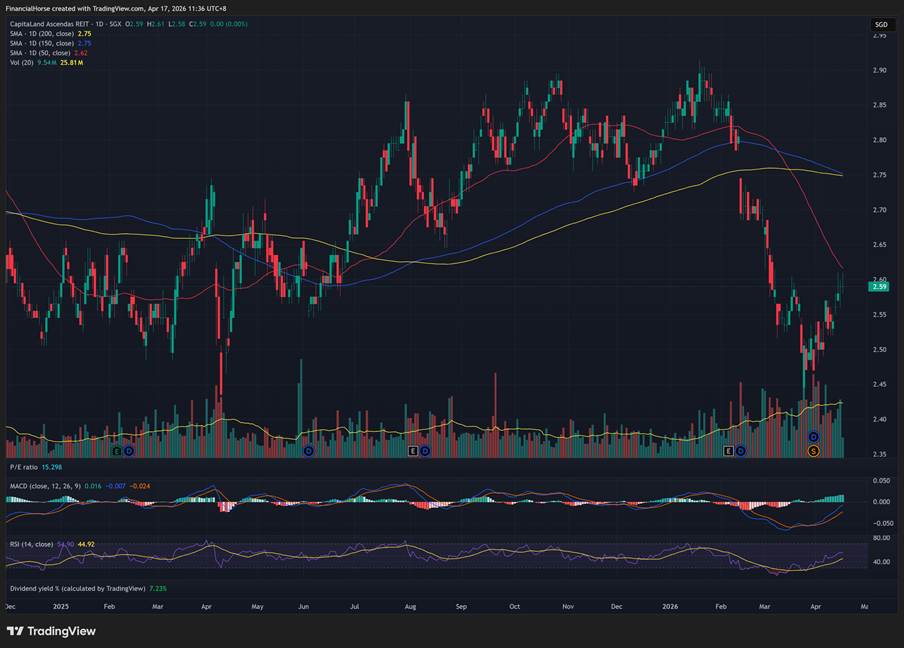Open the SGD currency selector

pyautogui.click(x=880, y=24)
